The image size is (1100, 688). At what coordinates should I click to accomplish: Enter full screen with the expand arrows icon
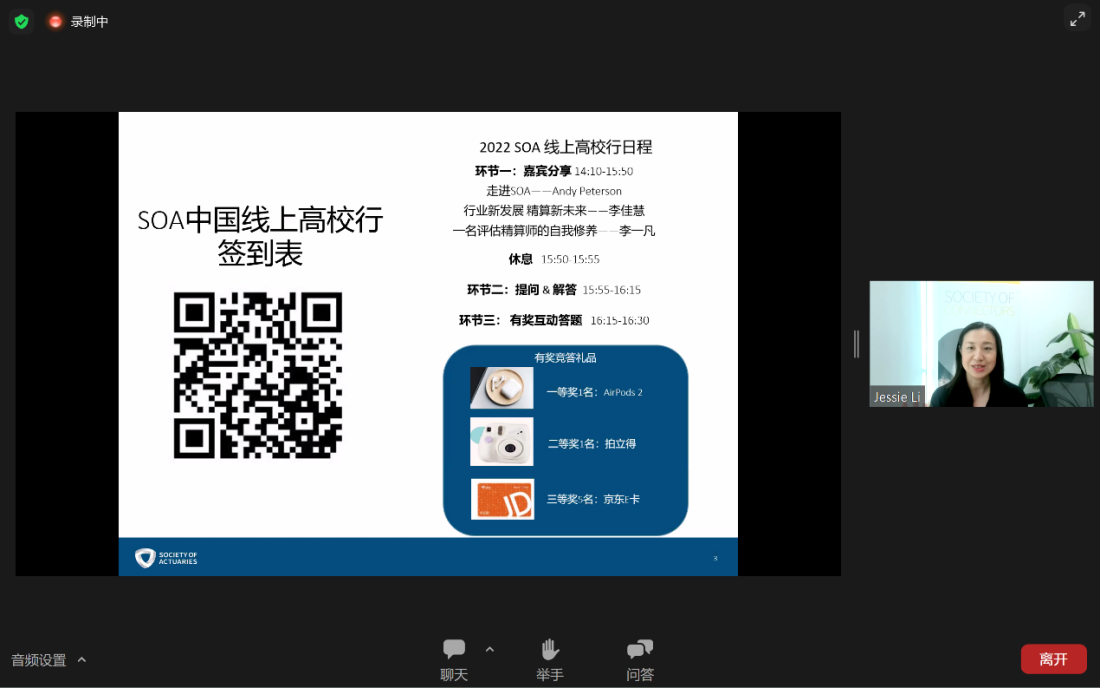[1077, 18]
